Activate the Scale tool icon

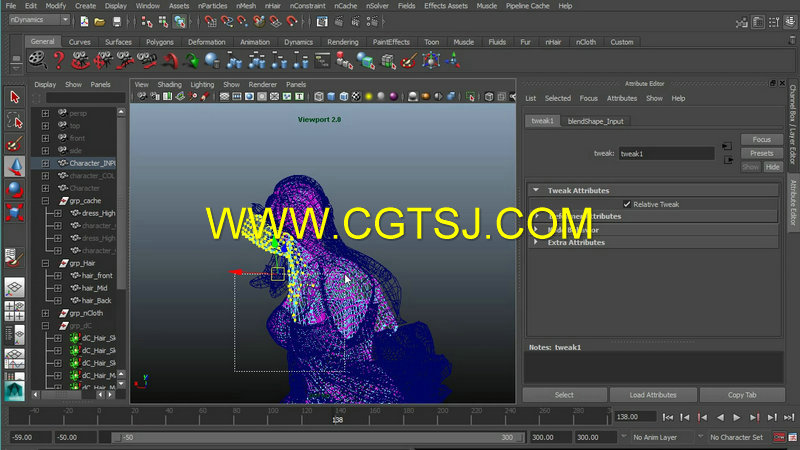point(14,212)
